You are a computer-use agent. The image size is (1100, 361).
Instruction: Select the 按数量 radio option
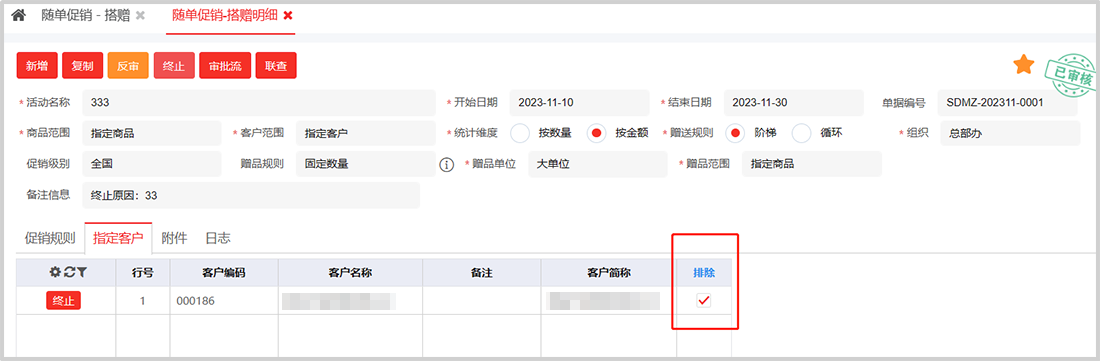pos(520,132)
